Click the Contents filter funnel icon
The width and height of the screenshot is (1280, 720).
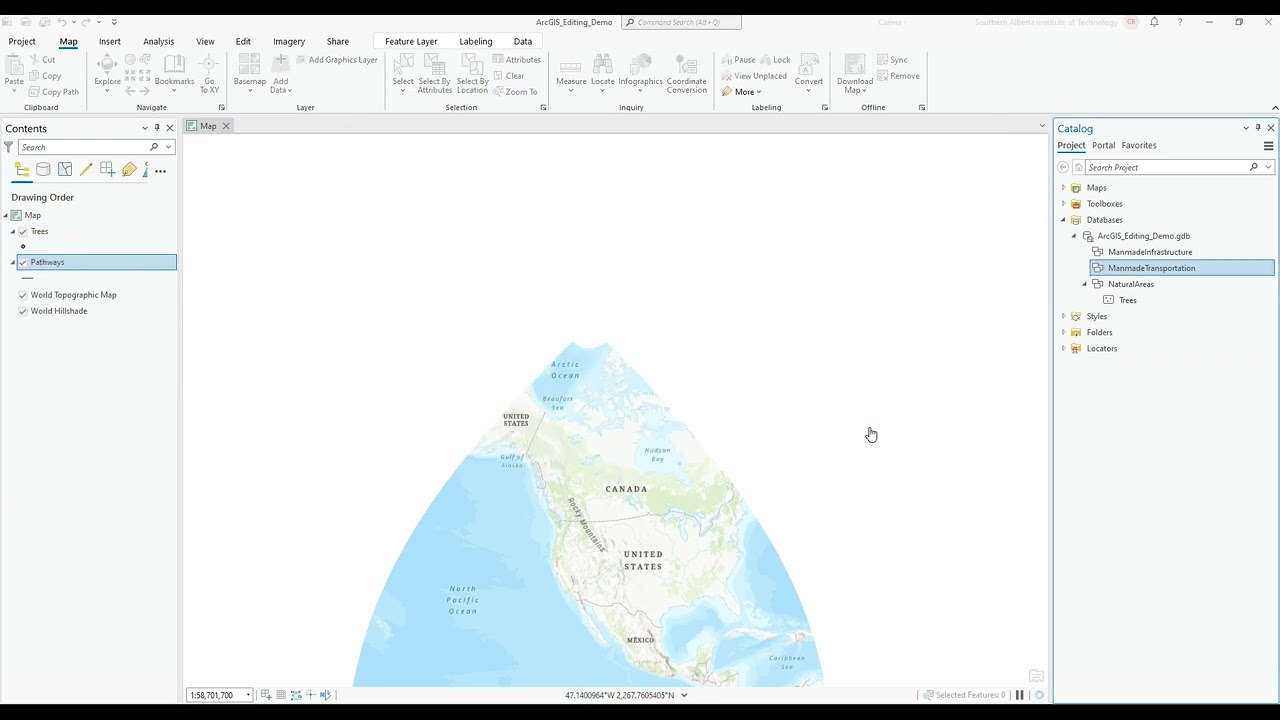[x=9, y=147]
